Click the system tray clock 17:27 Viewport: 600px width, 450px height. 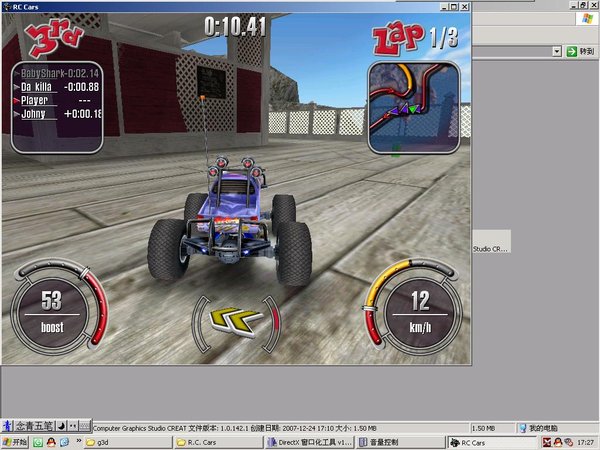(583, 442)
